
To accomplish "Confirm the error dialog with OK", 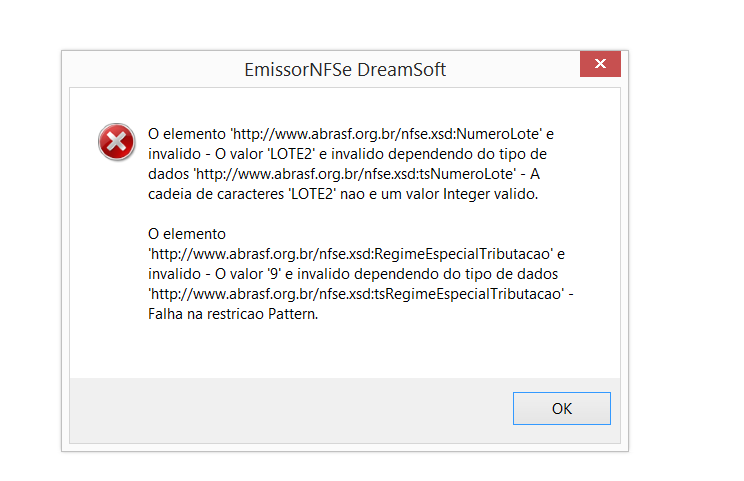I will click(x=561, y=408).
